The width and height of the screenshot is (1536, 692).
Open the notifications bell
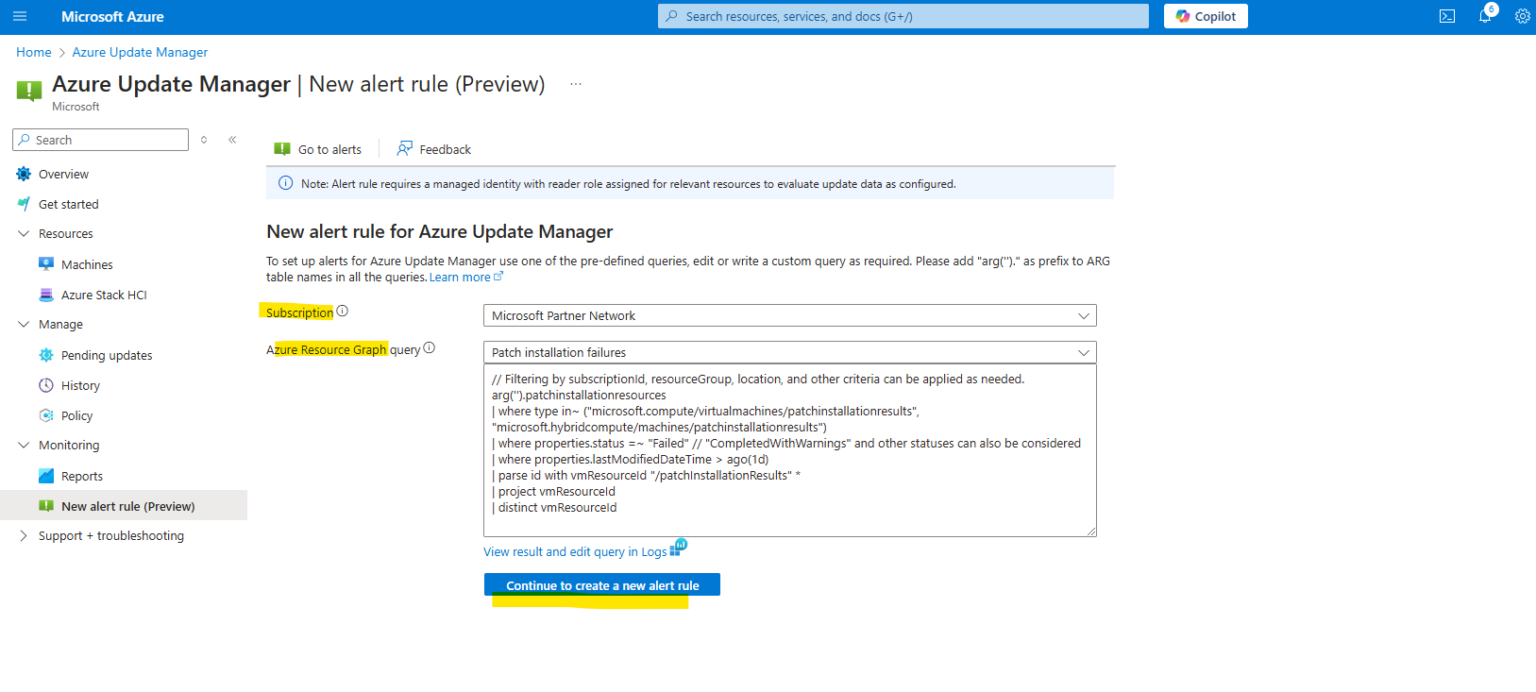tap(1484, 15)
